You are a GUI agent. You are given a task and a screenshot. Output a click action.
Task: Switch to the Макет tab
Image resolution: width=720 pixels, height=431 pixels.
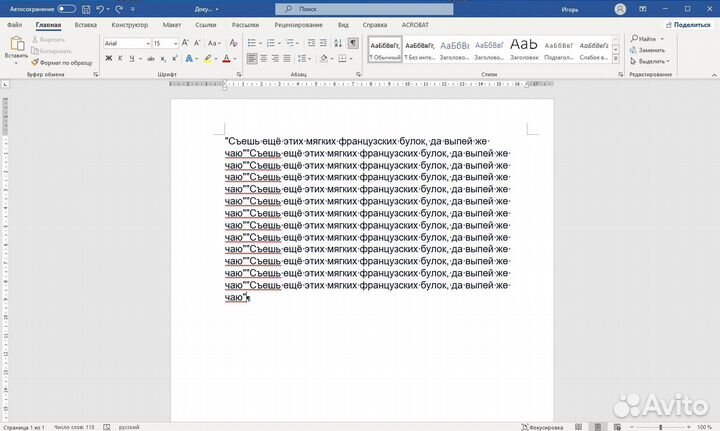[172, 25]
